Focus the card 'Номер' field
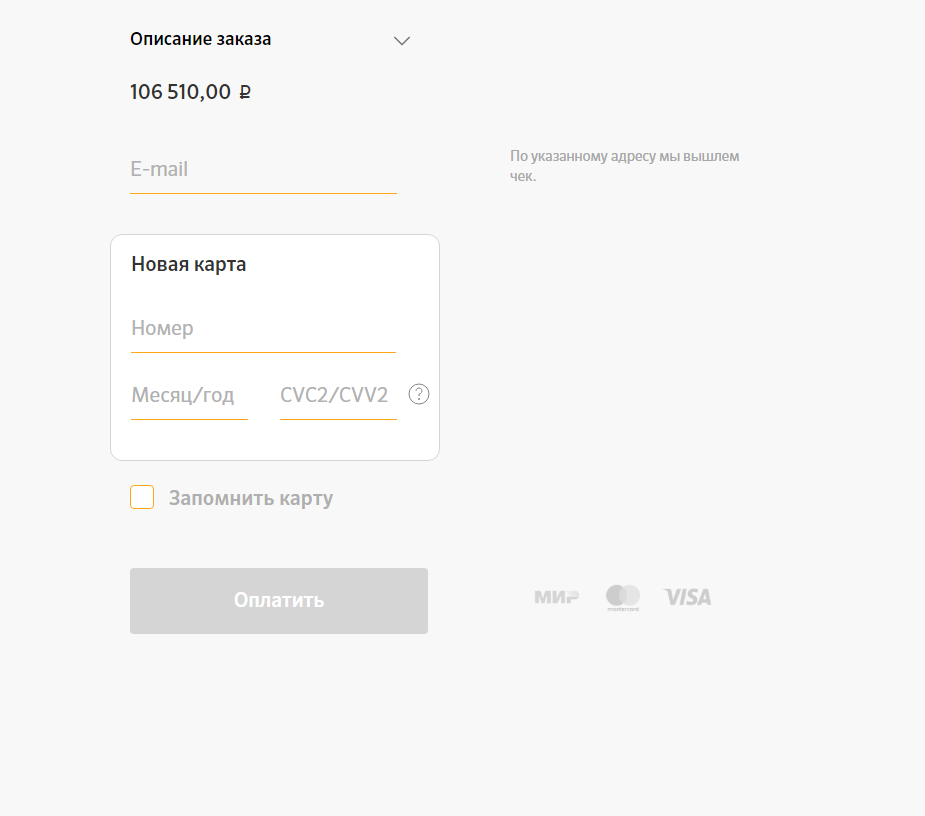 263,329
